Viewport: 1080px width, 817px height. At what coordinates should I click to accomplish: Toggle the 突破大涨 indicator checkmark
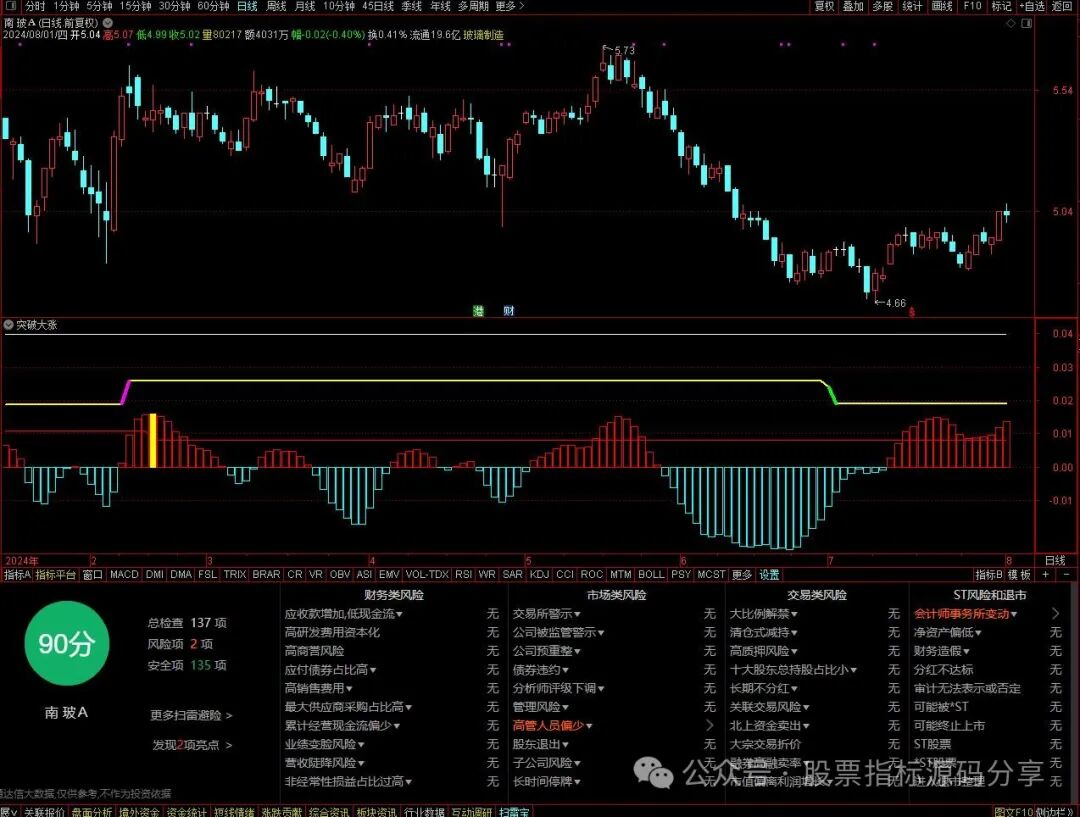(x=8, y=324)
